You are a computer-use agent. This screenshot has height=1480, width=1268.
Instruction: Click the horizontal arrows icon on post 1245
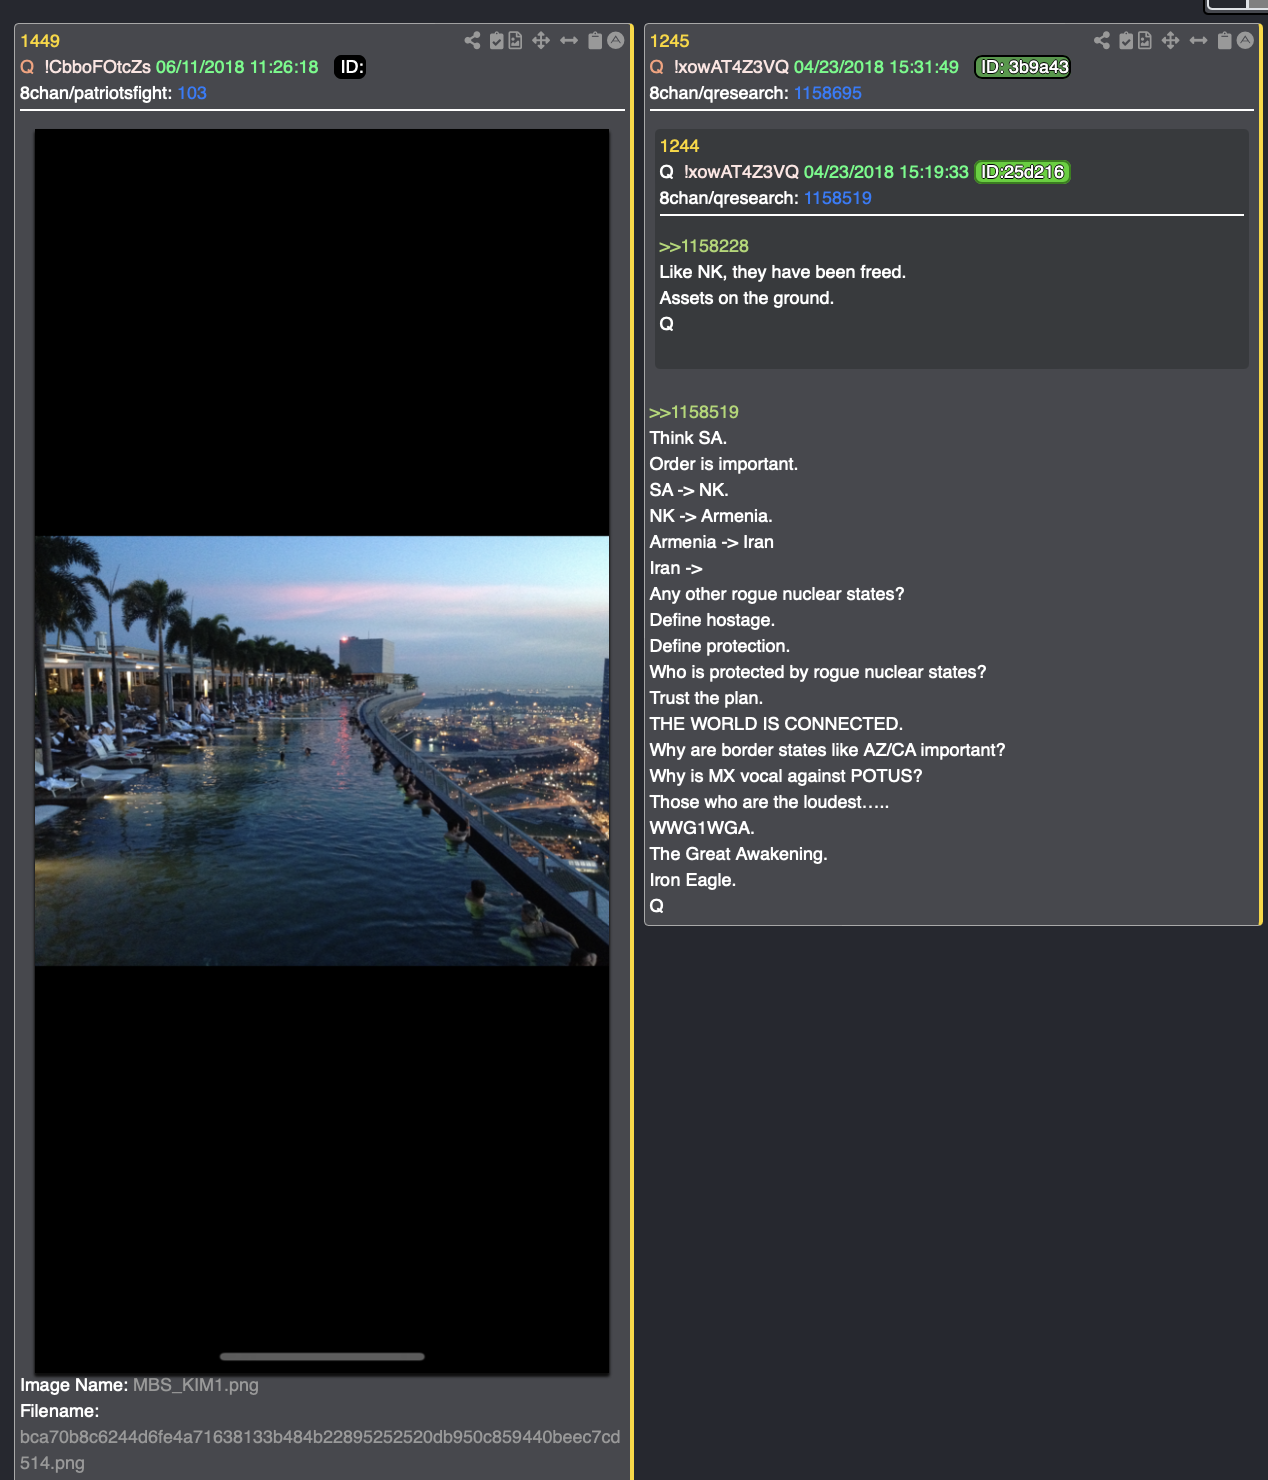pos(1198,40)
